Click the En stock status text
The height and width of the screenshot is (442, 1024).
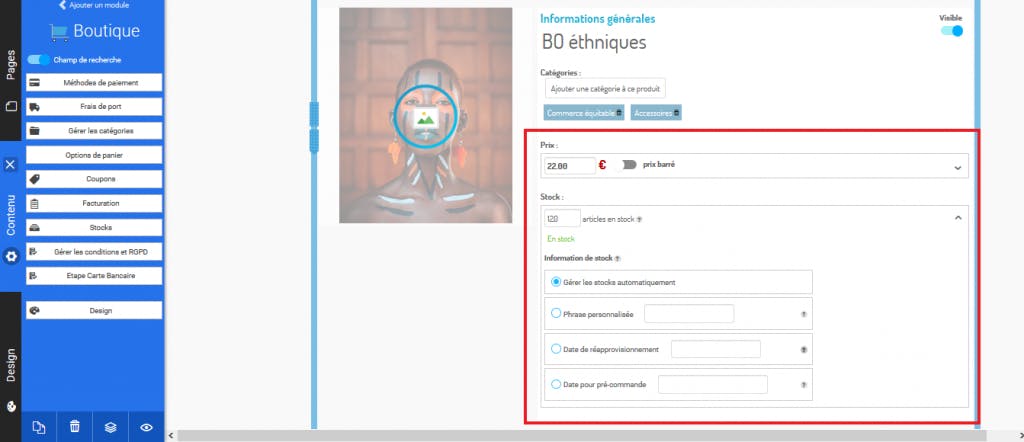[x=561, y=239]
